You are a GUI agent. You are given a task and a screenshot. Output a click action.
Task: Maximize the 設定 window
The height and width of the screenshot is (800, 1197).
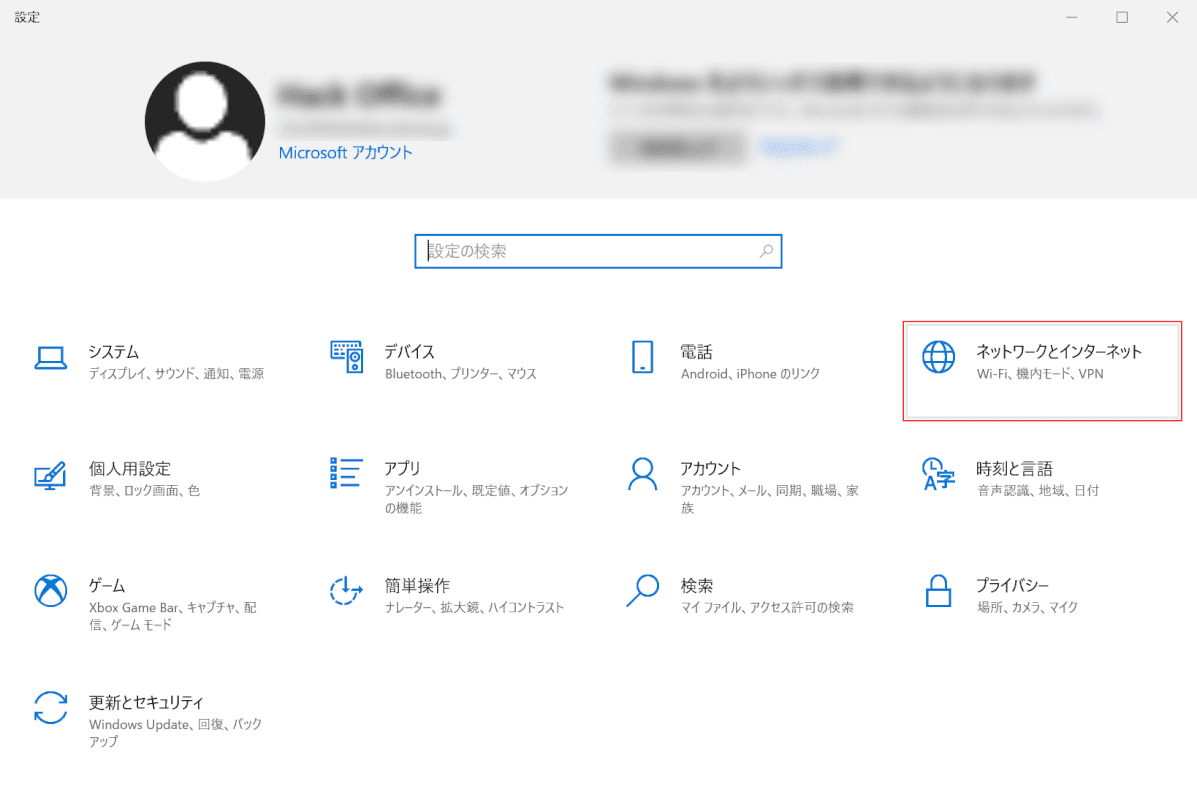(x=1122, y=18)
